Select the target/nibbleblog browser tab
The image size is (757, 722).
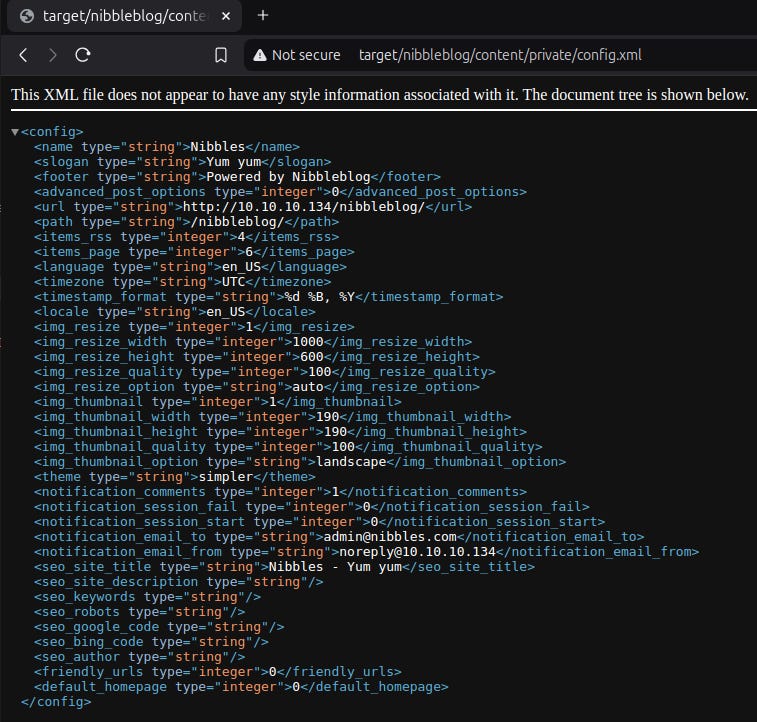click(x=125, y=16)
